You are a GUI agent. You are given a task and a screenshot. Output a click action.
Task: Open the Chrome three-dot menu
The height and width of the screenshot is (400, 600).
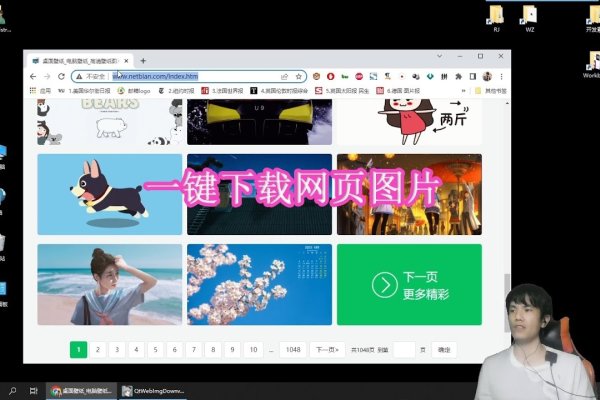tap(501, 77)
